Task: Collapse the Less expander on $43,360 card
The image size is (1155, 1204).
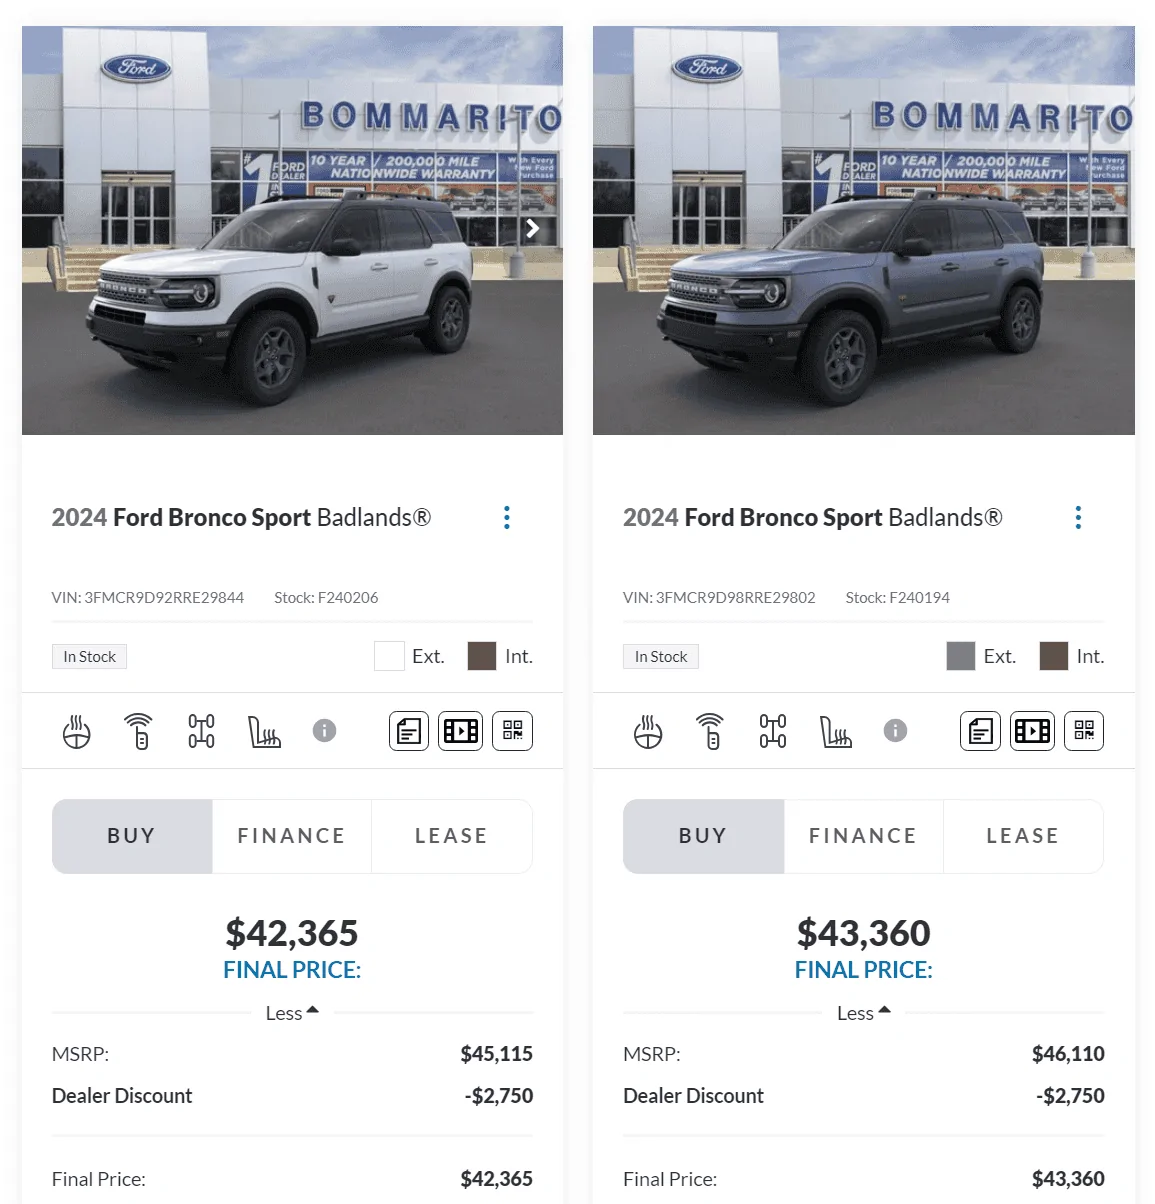Action: (x=863, y=1013)
